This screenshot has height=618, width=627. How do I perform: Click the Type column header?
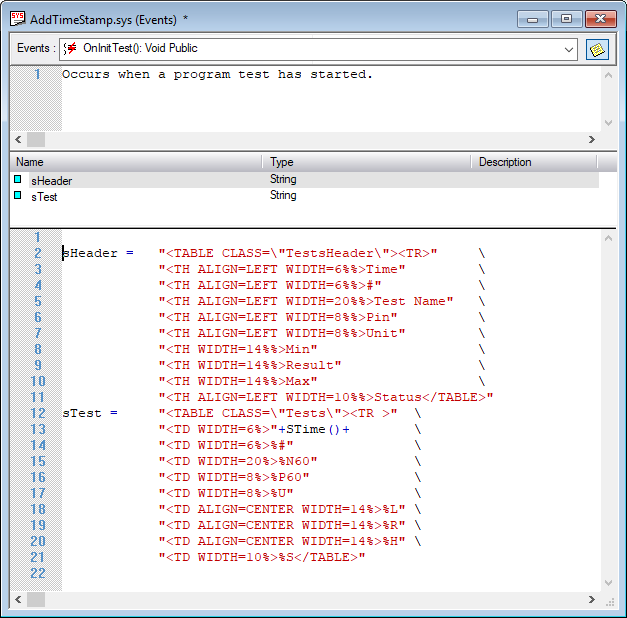[x=366, y=162]
